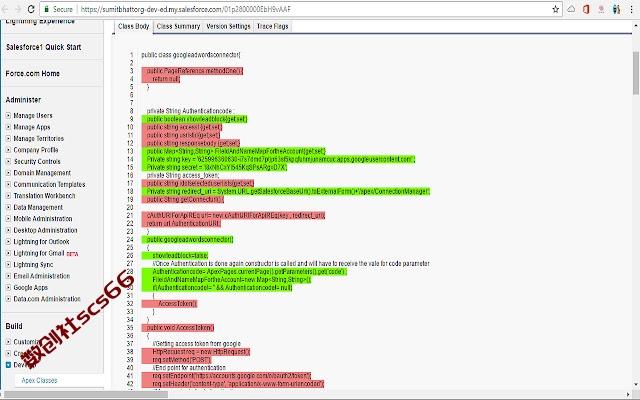Open the Chrome three-dot menu

coord(631,9)
